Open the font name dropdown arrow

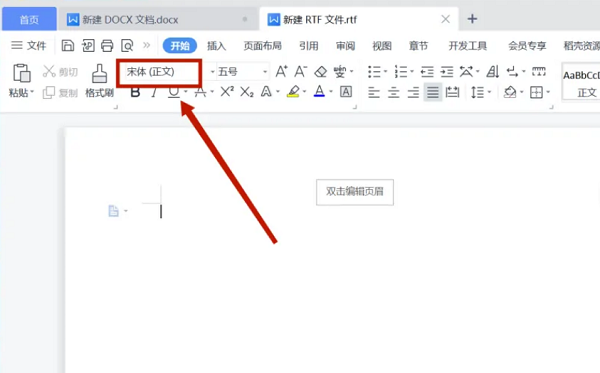tap(212, 72)
